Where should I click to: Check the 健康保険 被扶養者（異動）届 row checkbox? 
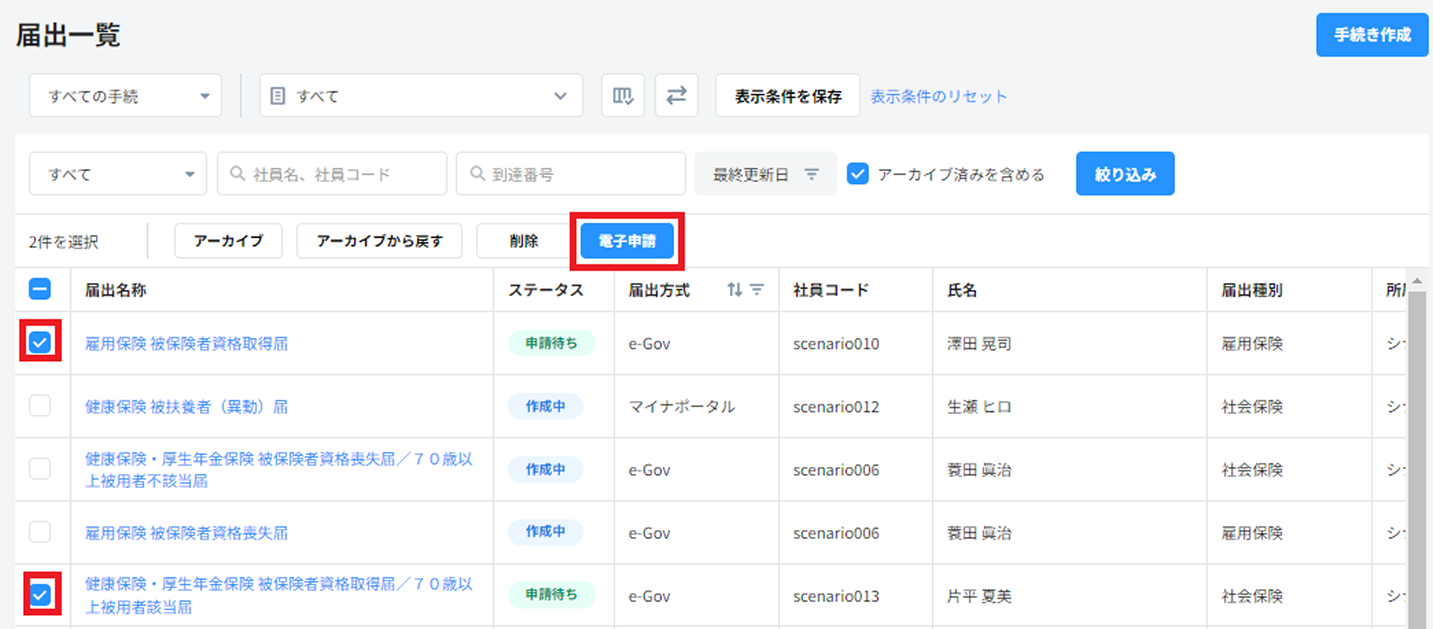coord(39,406)
